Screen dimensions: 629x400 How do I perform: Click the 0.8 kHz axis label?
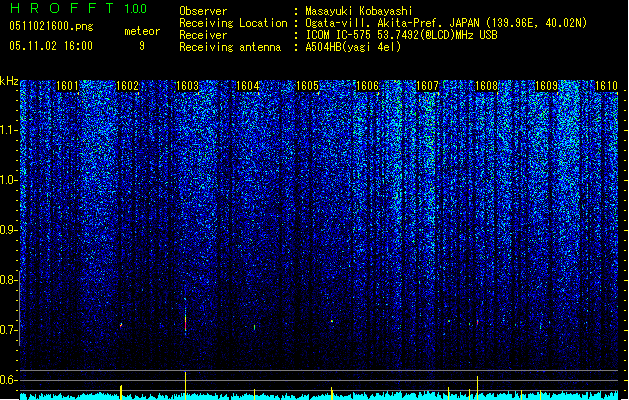(x=9, y=280)
